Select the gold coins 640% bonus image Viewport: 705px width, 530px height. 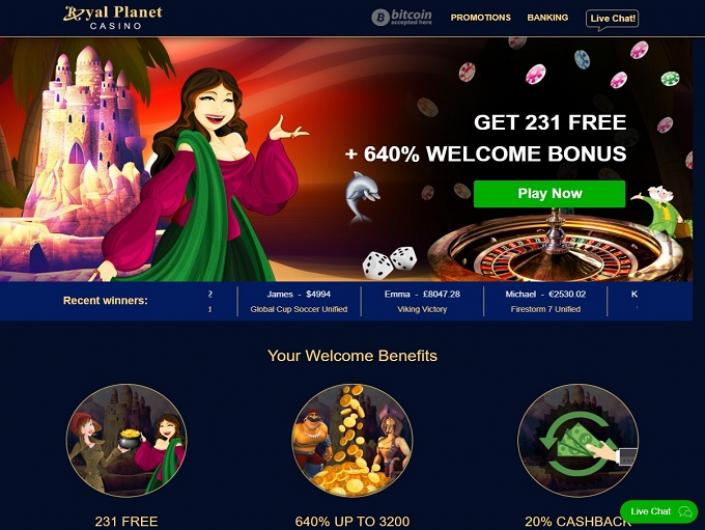tap(352, 441)
